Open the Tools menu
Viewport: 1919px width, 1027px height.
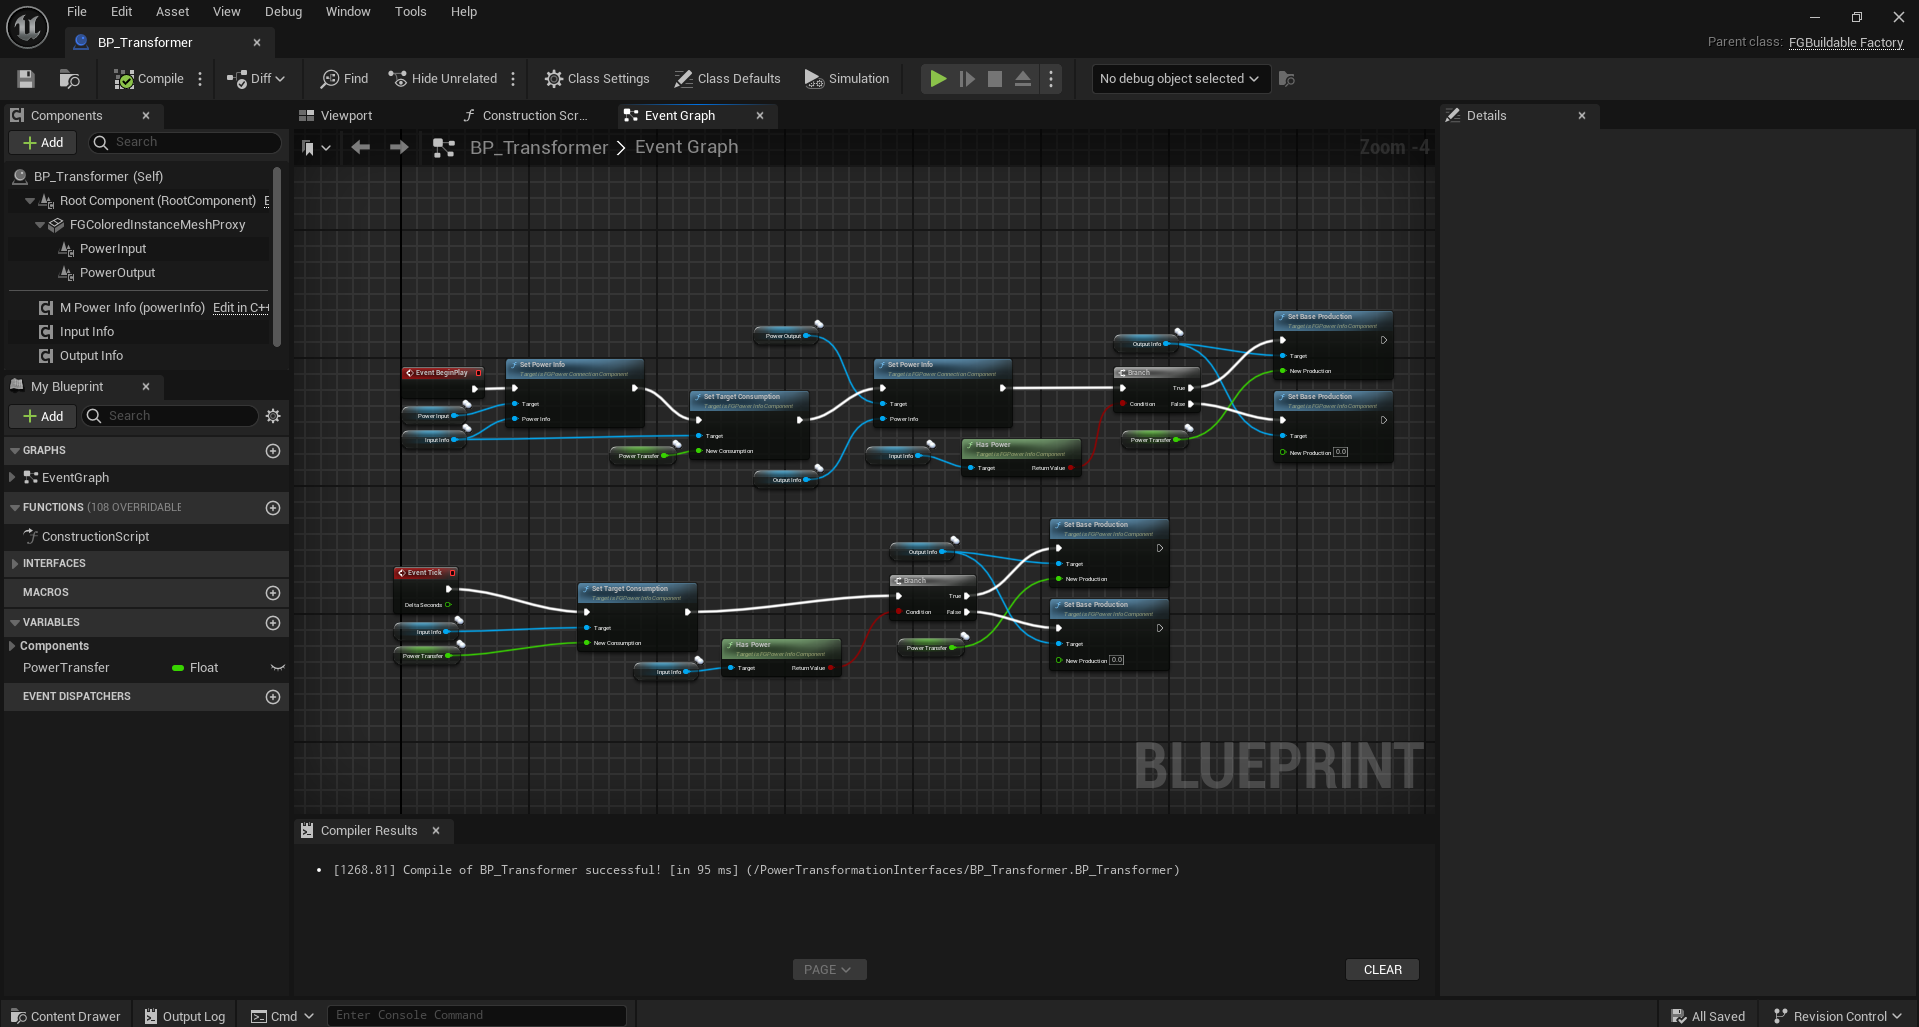(x=410, y=12)
